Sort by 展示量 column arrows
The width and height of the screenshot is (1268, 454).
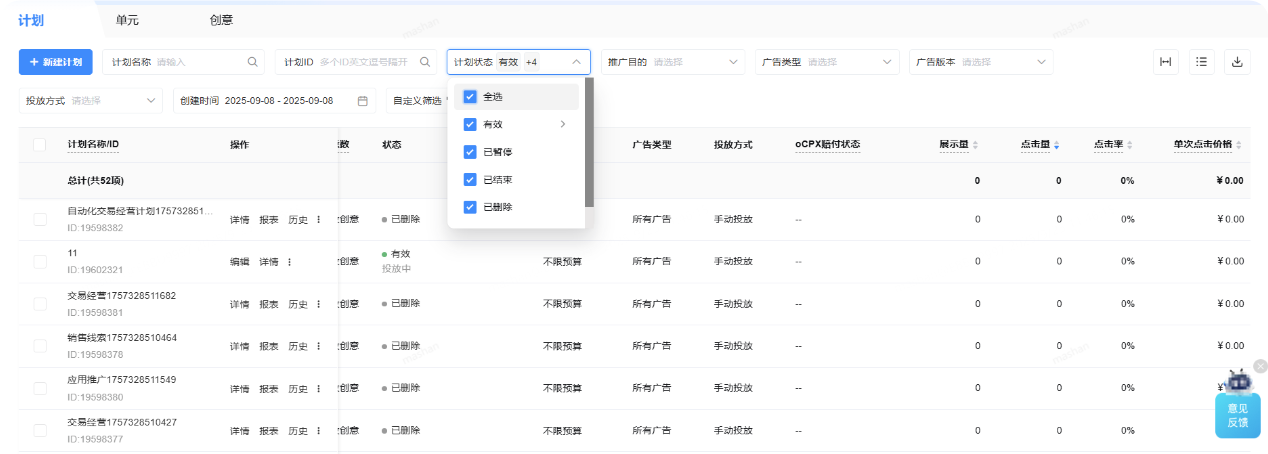pos(975,145)
